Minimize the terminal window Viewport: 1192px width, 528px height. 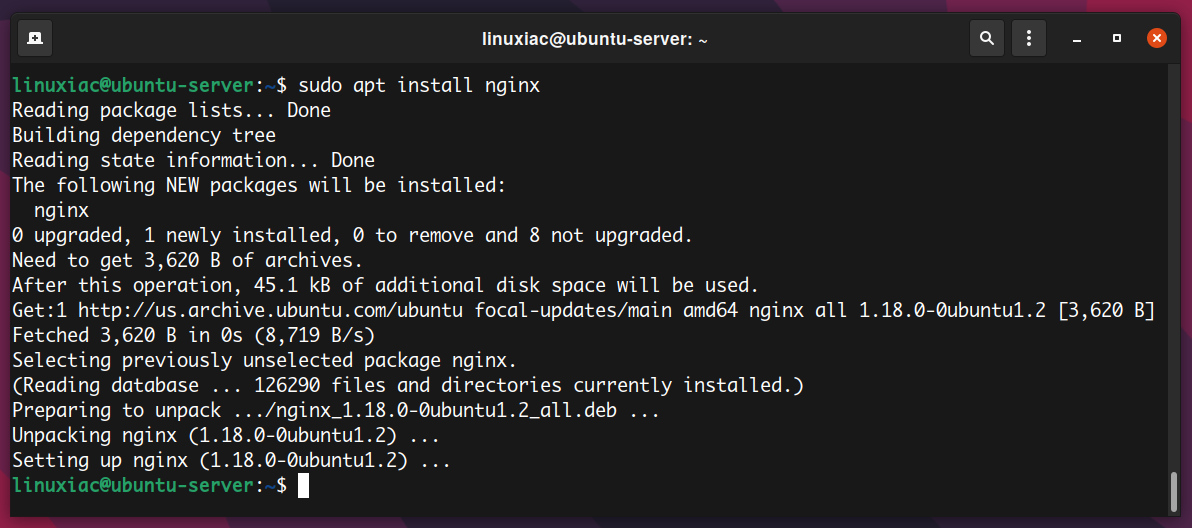(1077, 39)
